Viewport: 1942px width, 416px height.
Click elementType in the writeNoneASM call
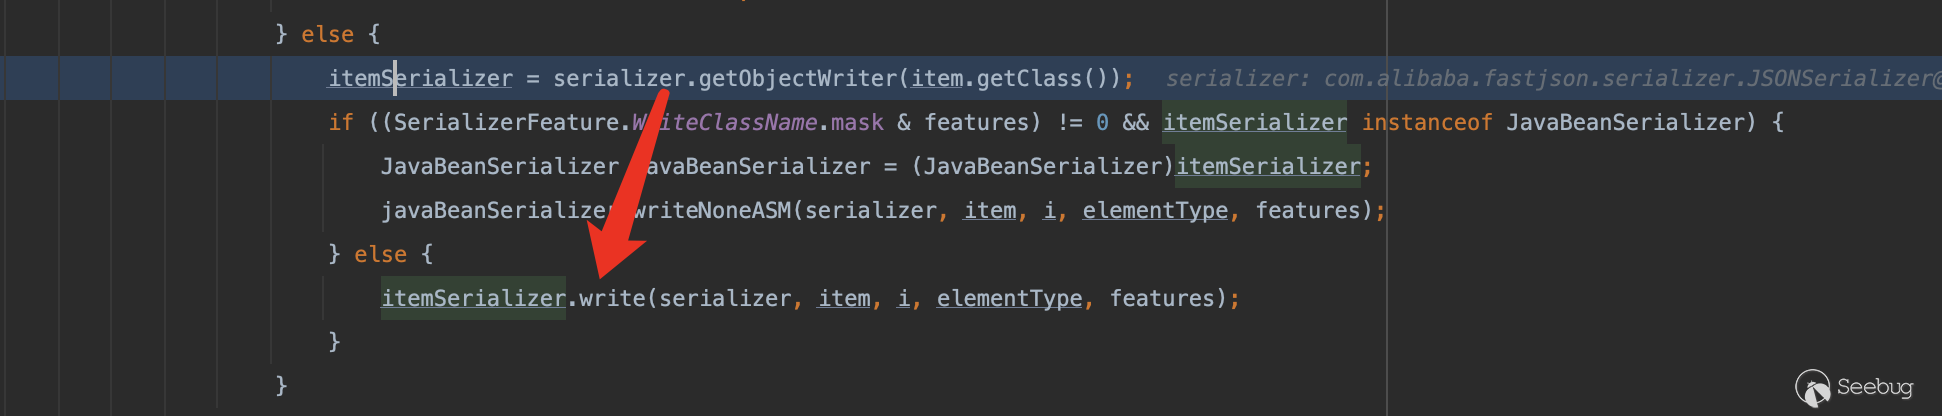pyautogui.click(x=1155, y=210)
